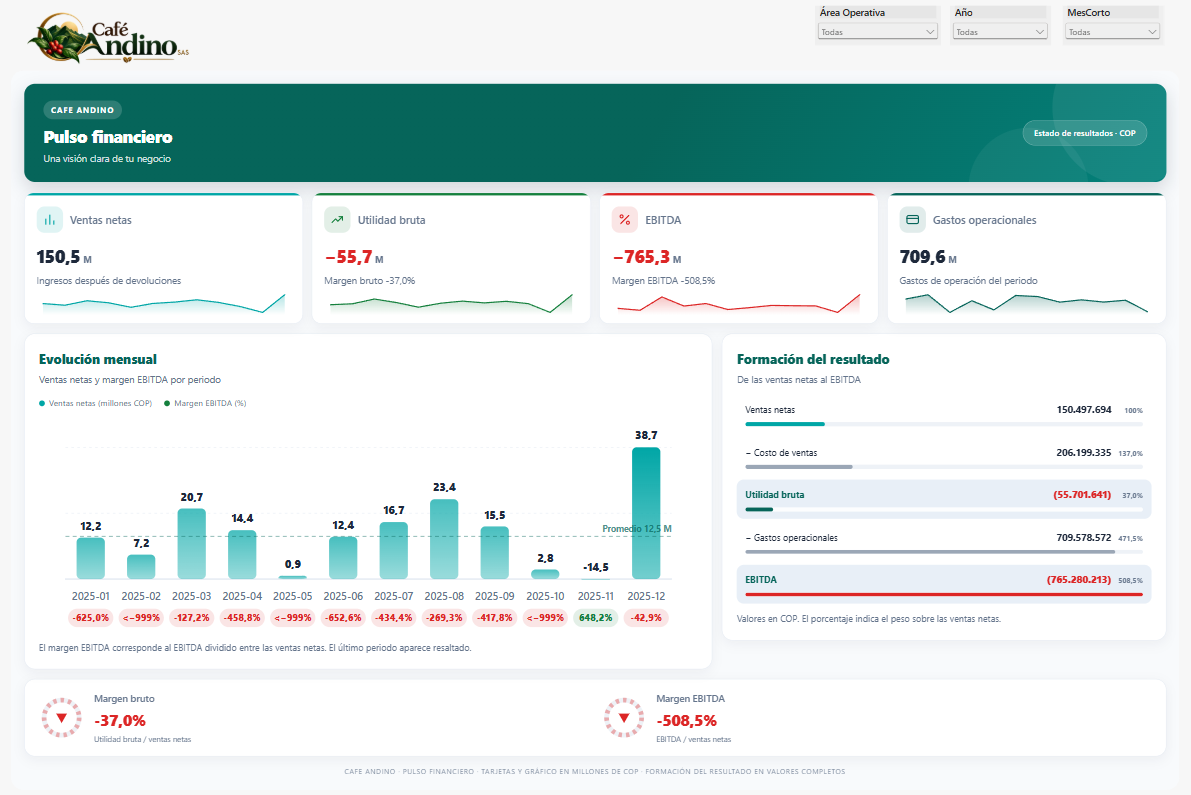Screen dimensions: 1191x795
Task: Click the Pulso financiero title
Action: point(108,137)
